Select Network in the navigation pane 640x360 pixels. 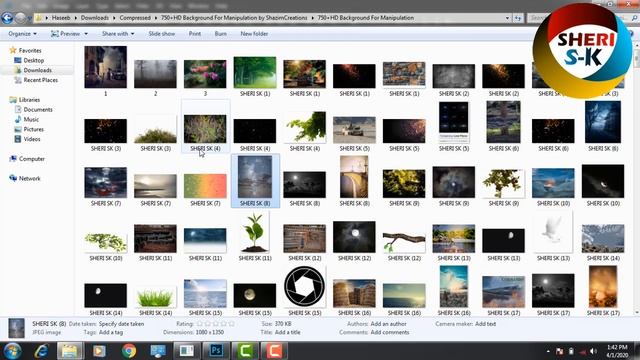point(29,178)
